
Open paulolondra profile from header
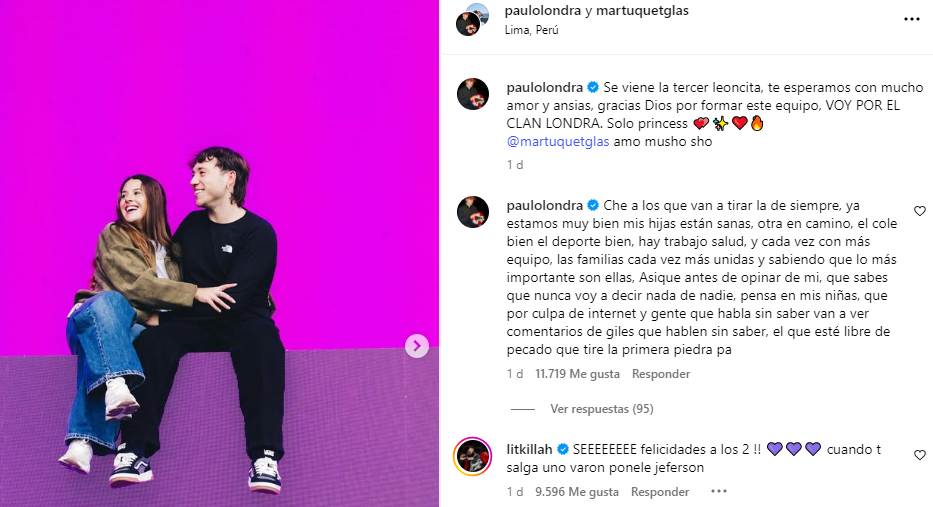pyautogui.click(x=543, y=11)
